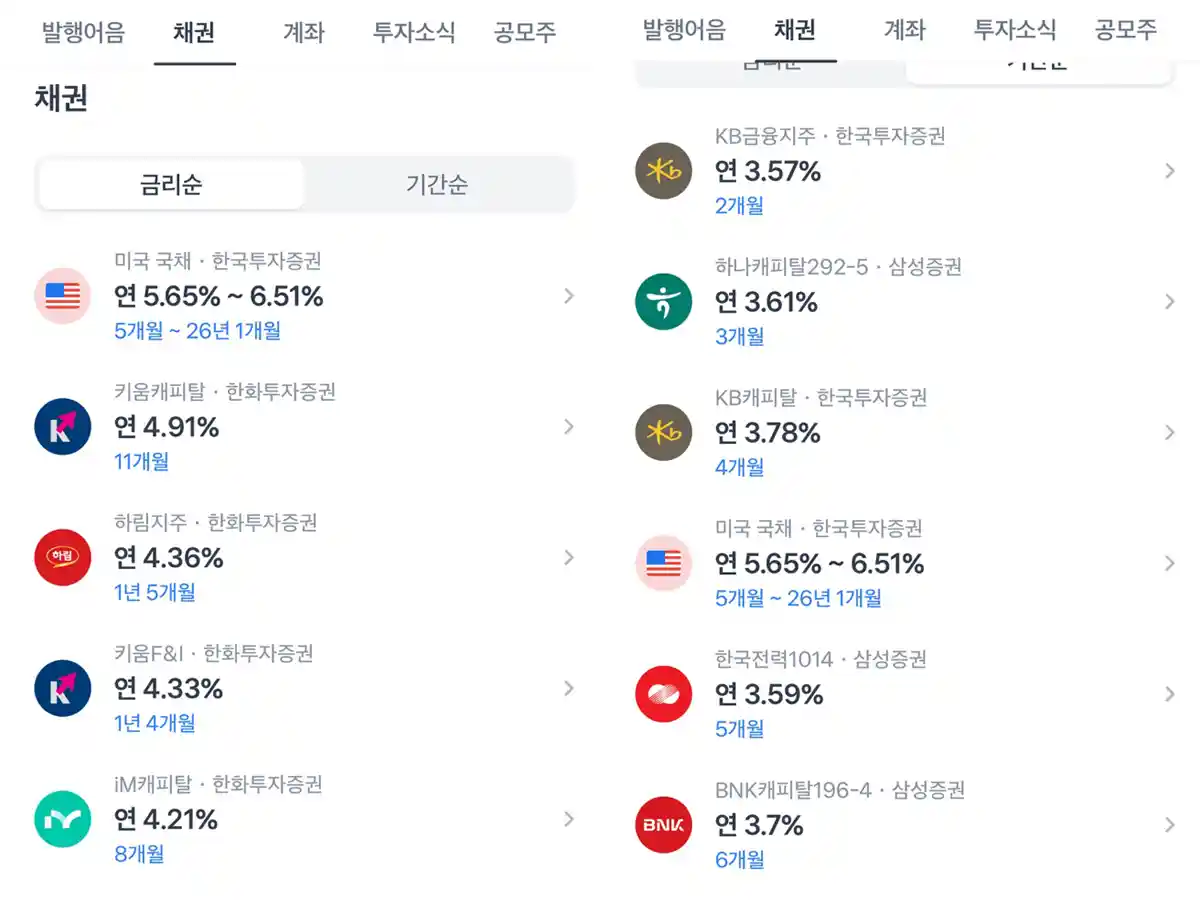Click the BNK캐피탈 logo icon
1200x900 pixels.
[x=663, y=824]
